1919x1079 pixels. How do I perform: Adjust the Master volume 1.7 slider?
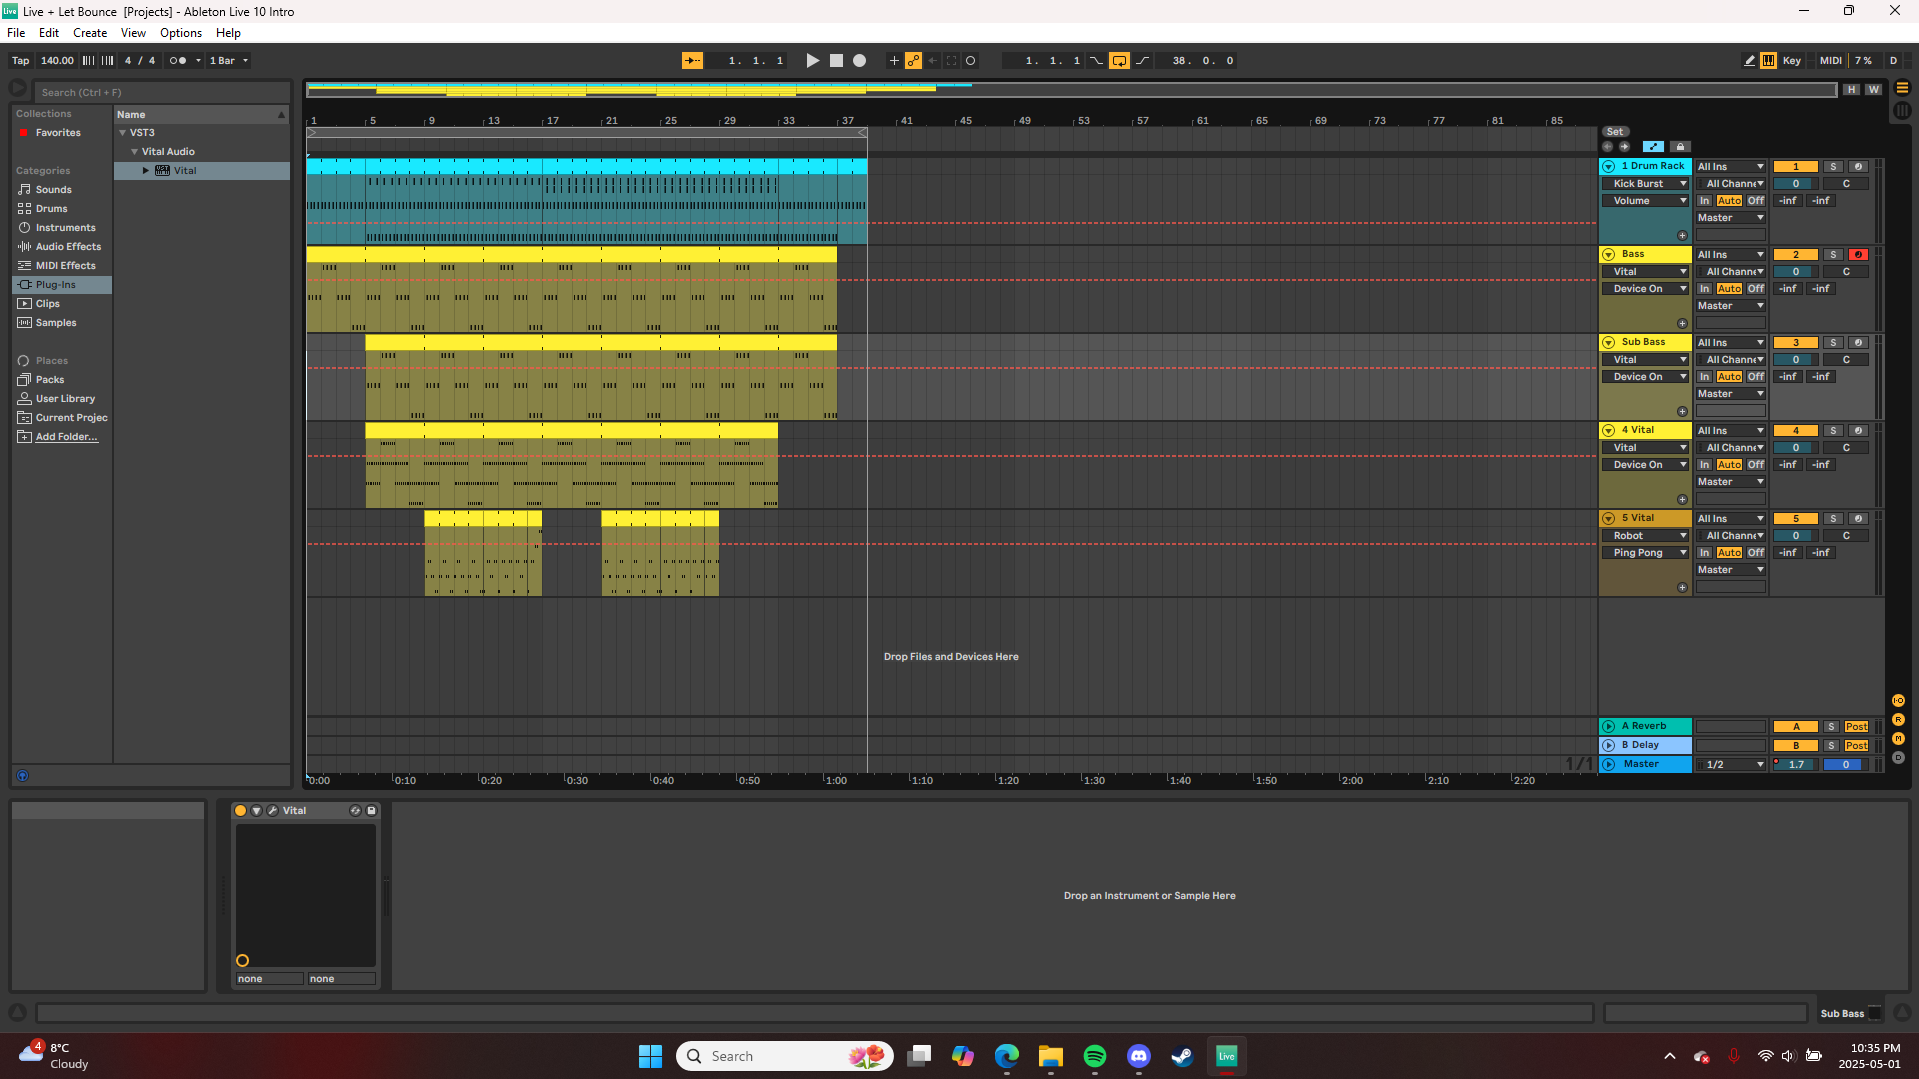[1795, 765]
